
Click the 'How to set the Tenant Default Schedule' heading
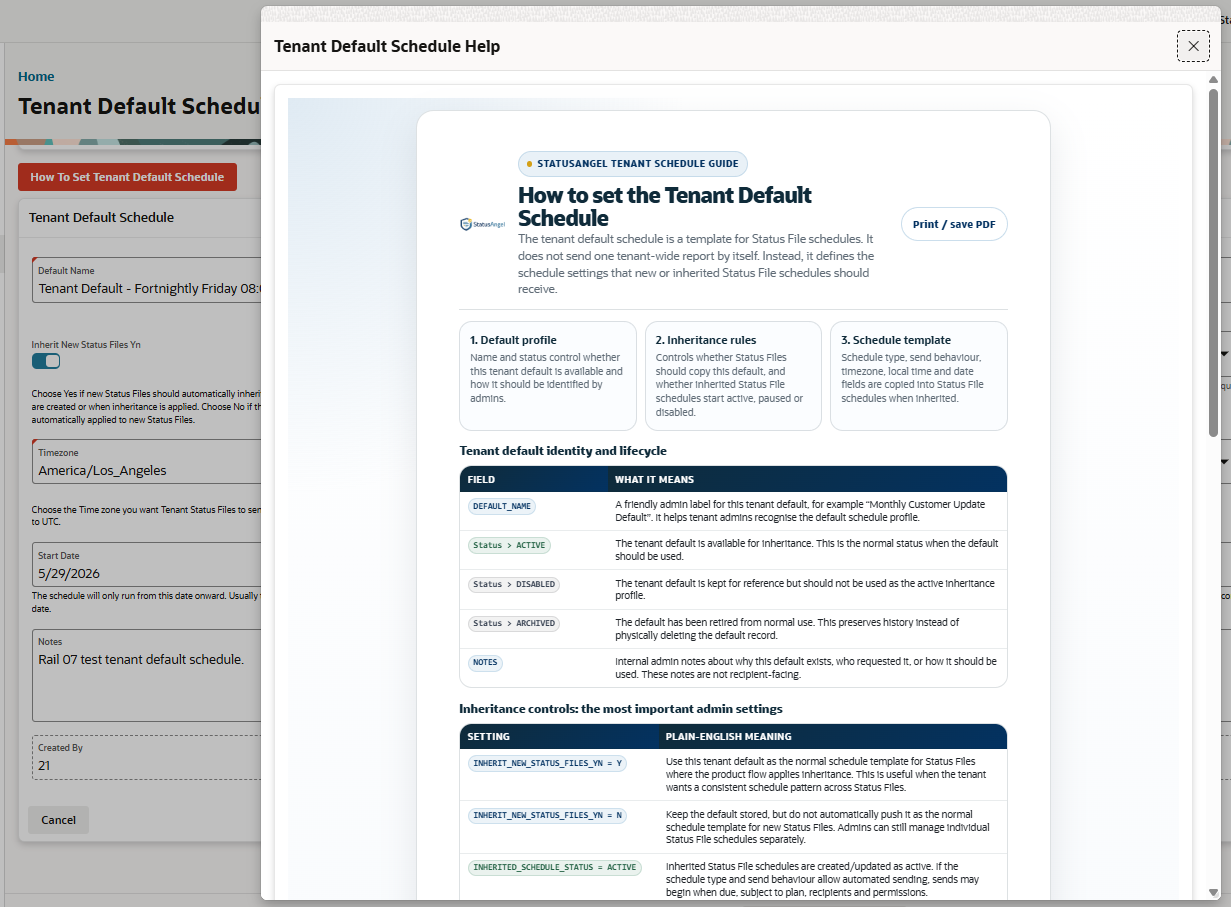(x=665, y=207)
